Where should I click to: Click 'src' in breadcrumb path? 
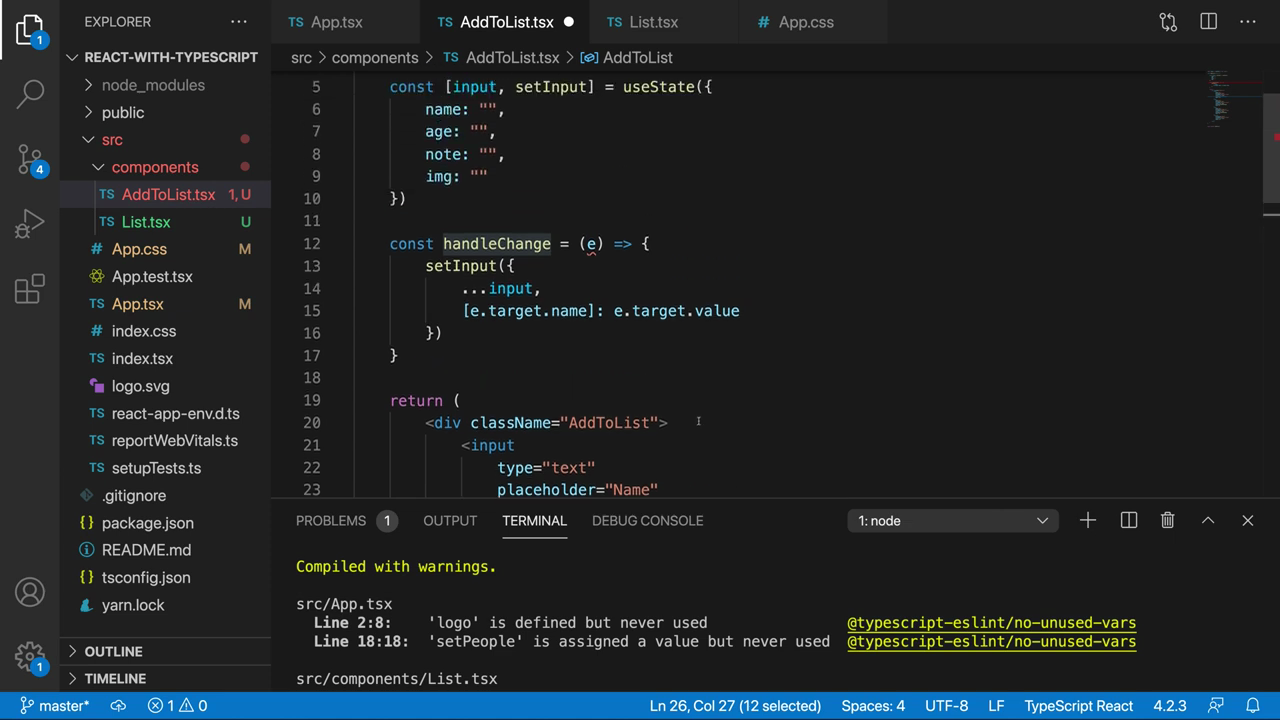point(301,58)
